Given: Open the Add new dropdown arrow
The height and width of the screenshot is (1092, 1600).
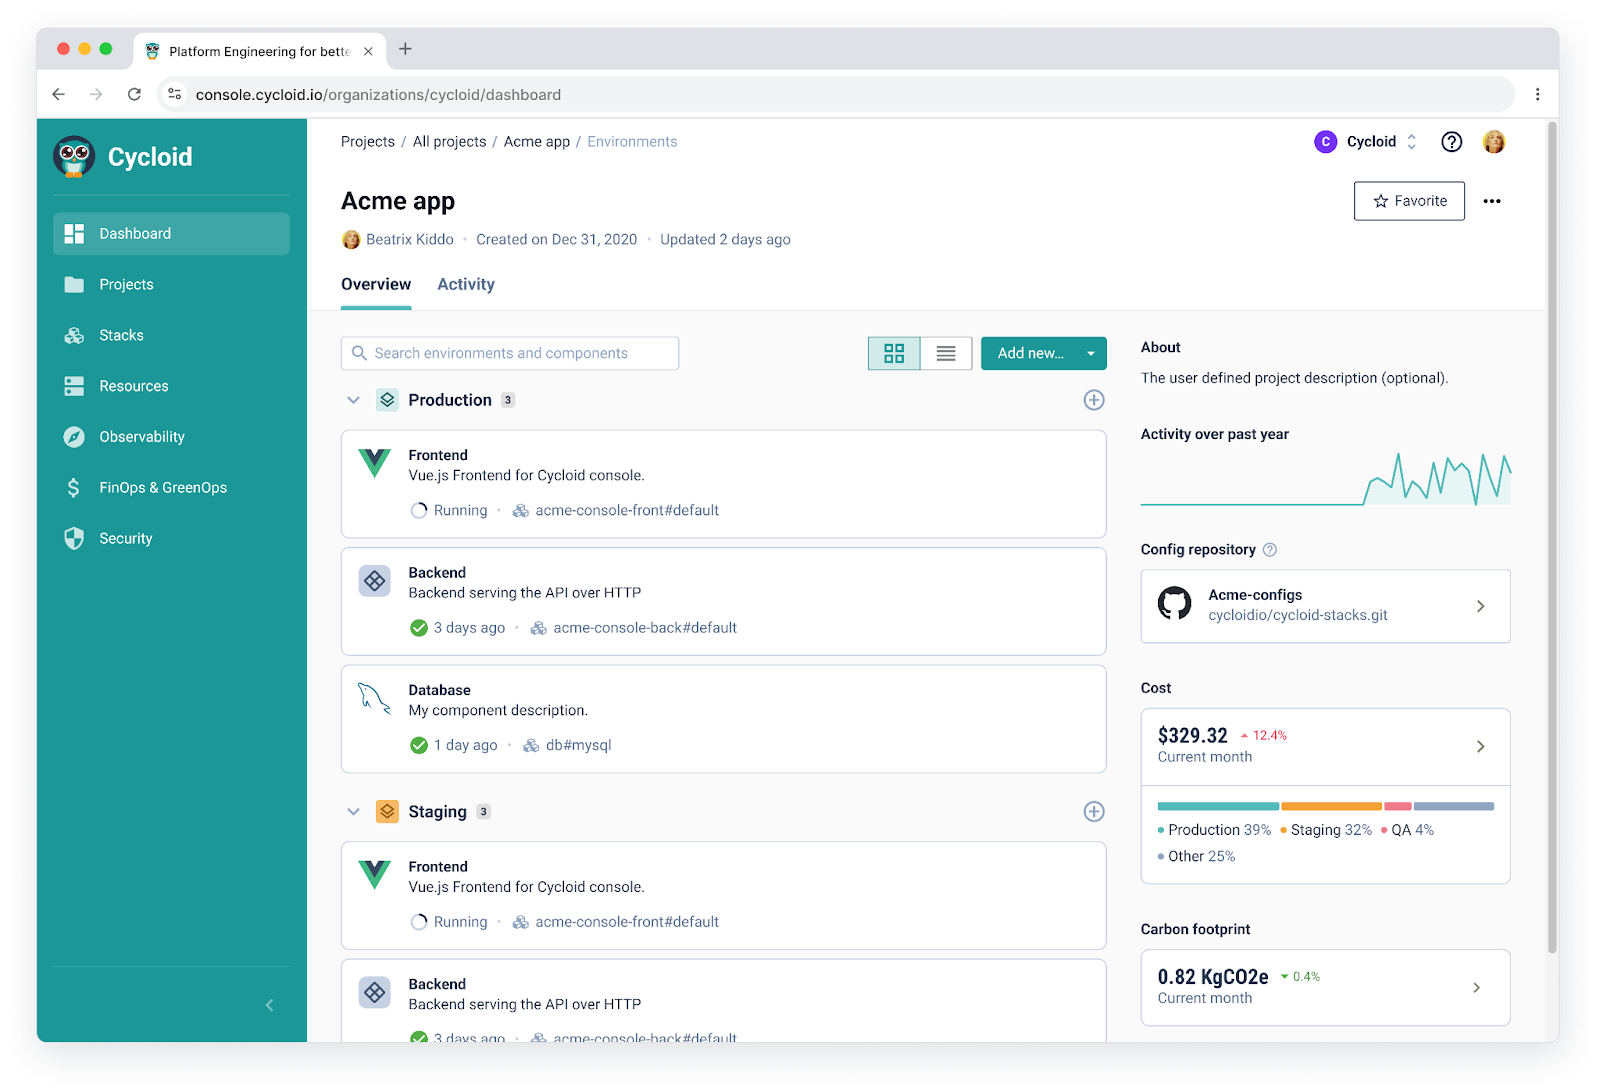Looking at the screenshot, I should pos(1091,353).
